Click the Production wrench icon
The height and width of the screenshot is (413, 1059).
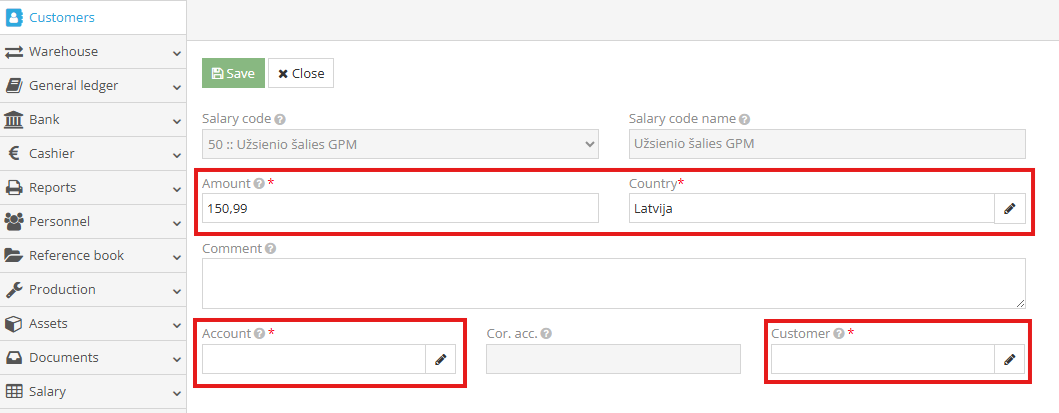(x=14, y=290)
